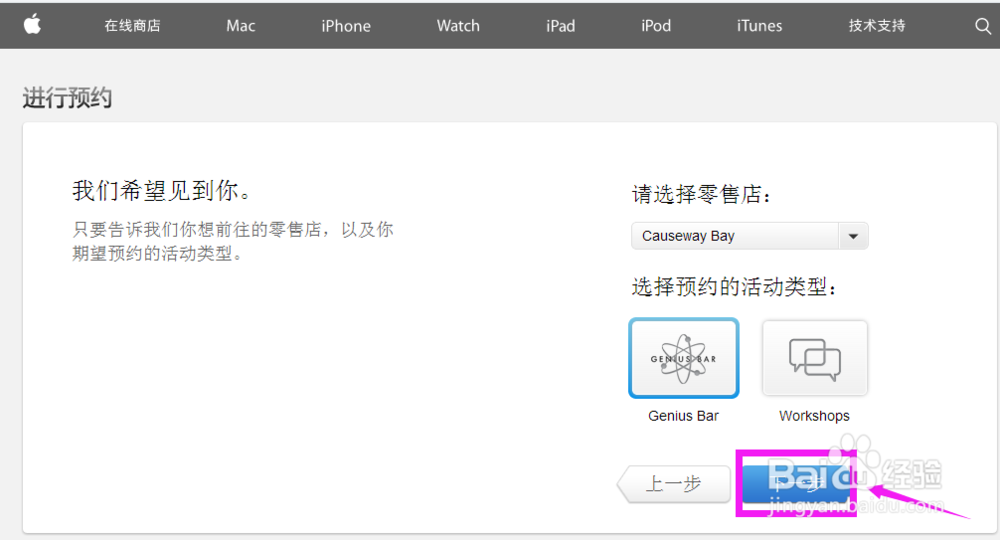1000x540 pixels.
Task: Click the 我们希望见到你 heading
Action: point(162,191)
